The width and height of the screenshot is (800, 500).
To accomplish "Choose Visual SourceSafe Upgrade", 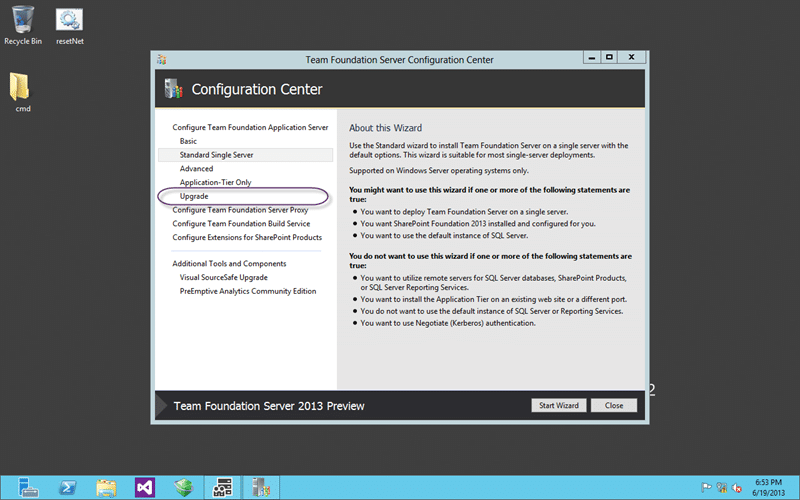I will tap(223, 278).
